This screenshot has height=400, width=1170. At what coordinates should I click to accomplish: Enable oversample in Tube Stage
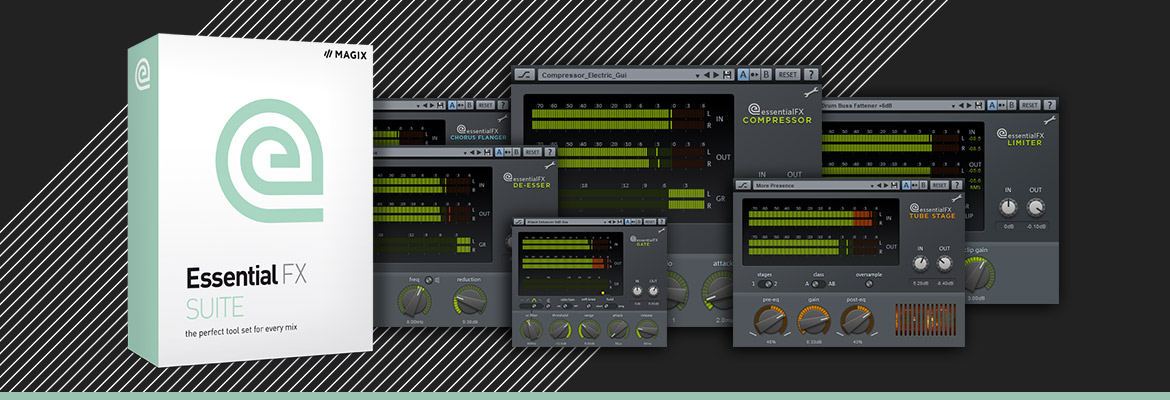(869, 284)
